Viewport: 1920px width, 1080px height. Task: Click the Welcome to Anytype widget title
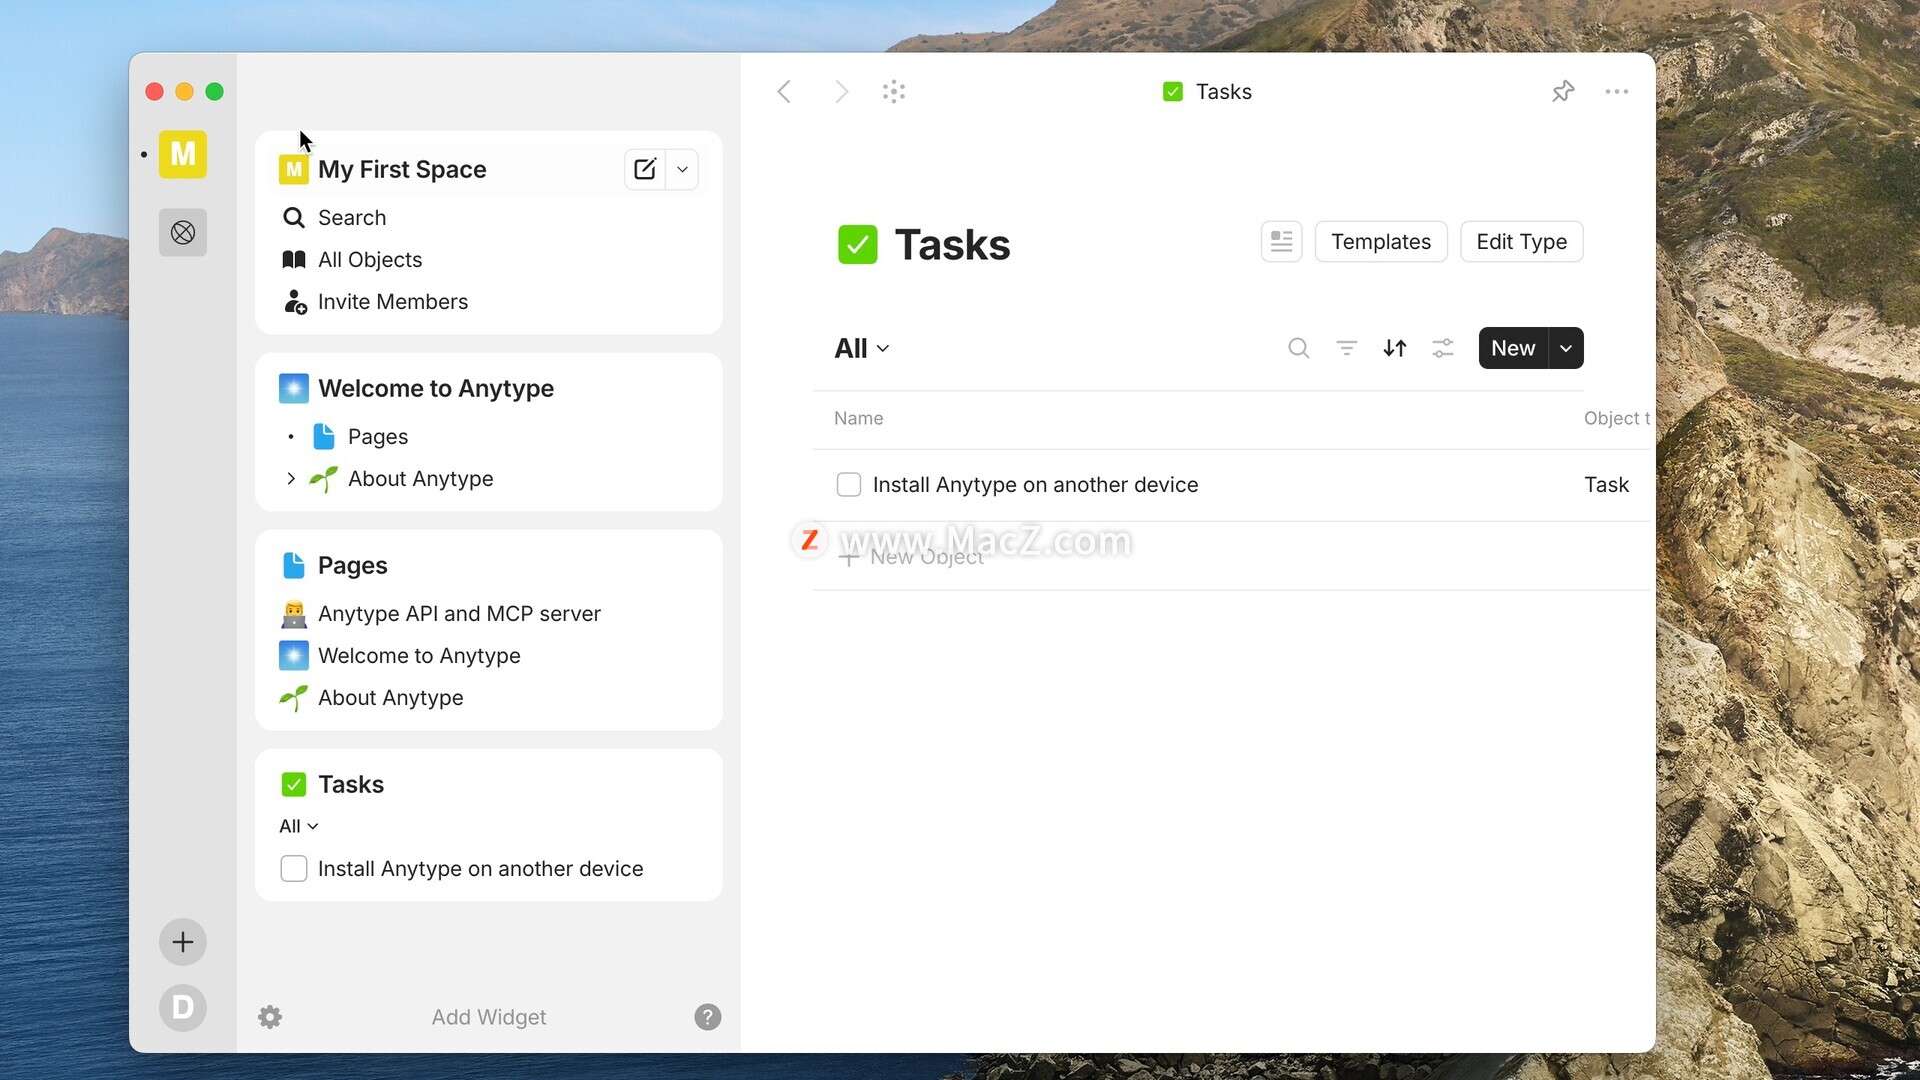click(436, 389)
